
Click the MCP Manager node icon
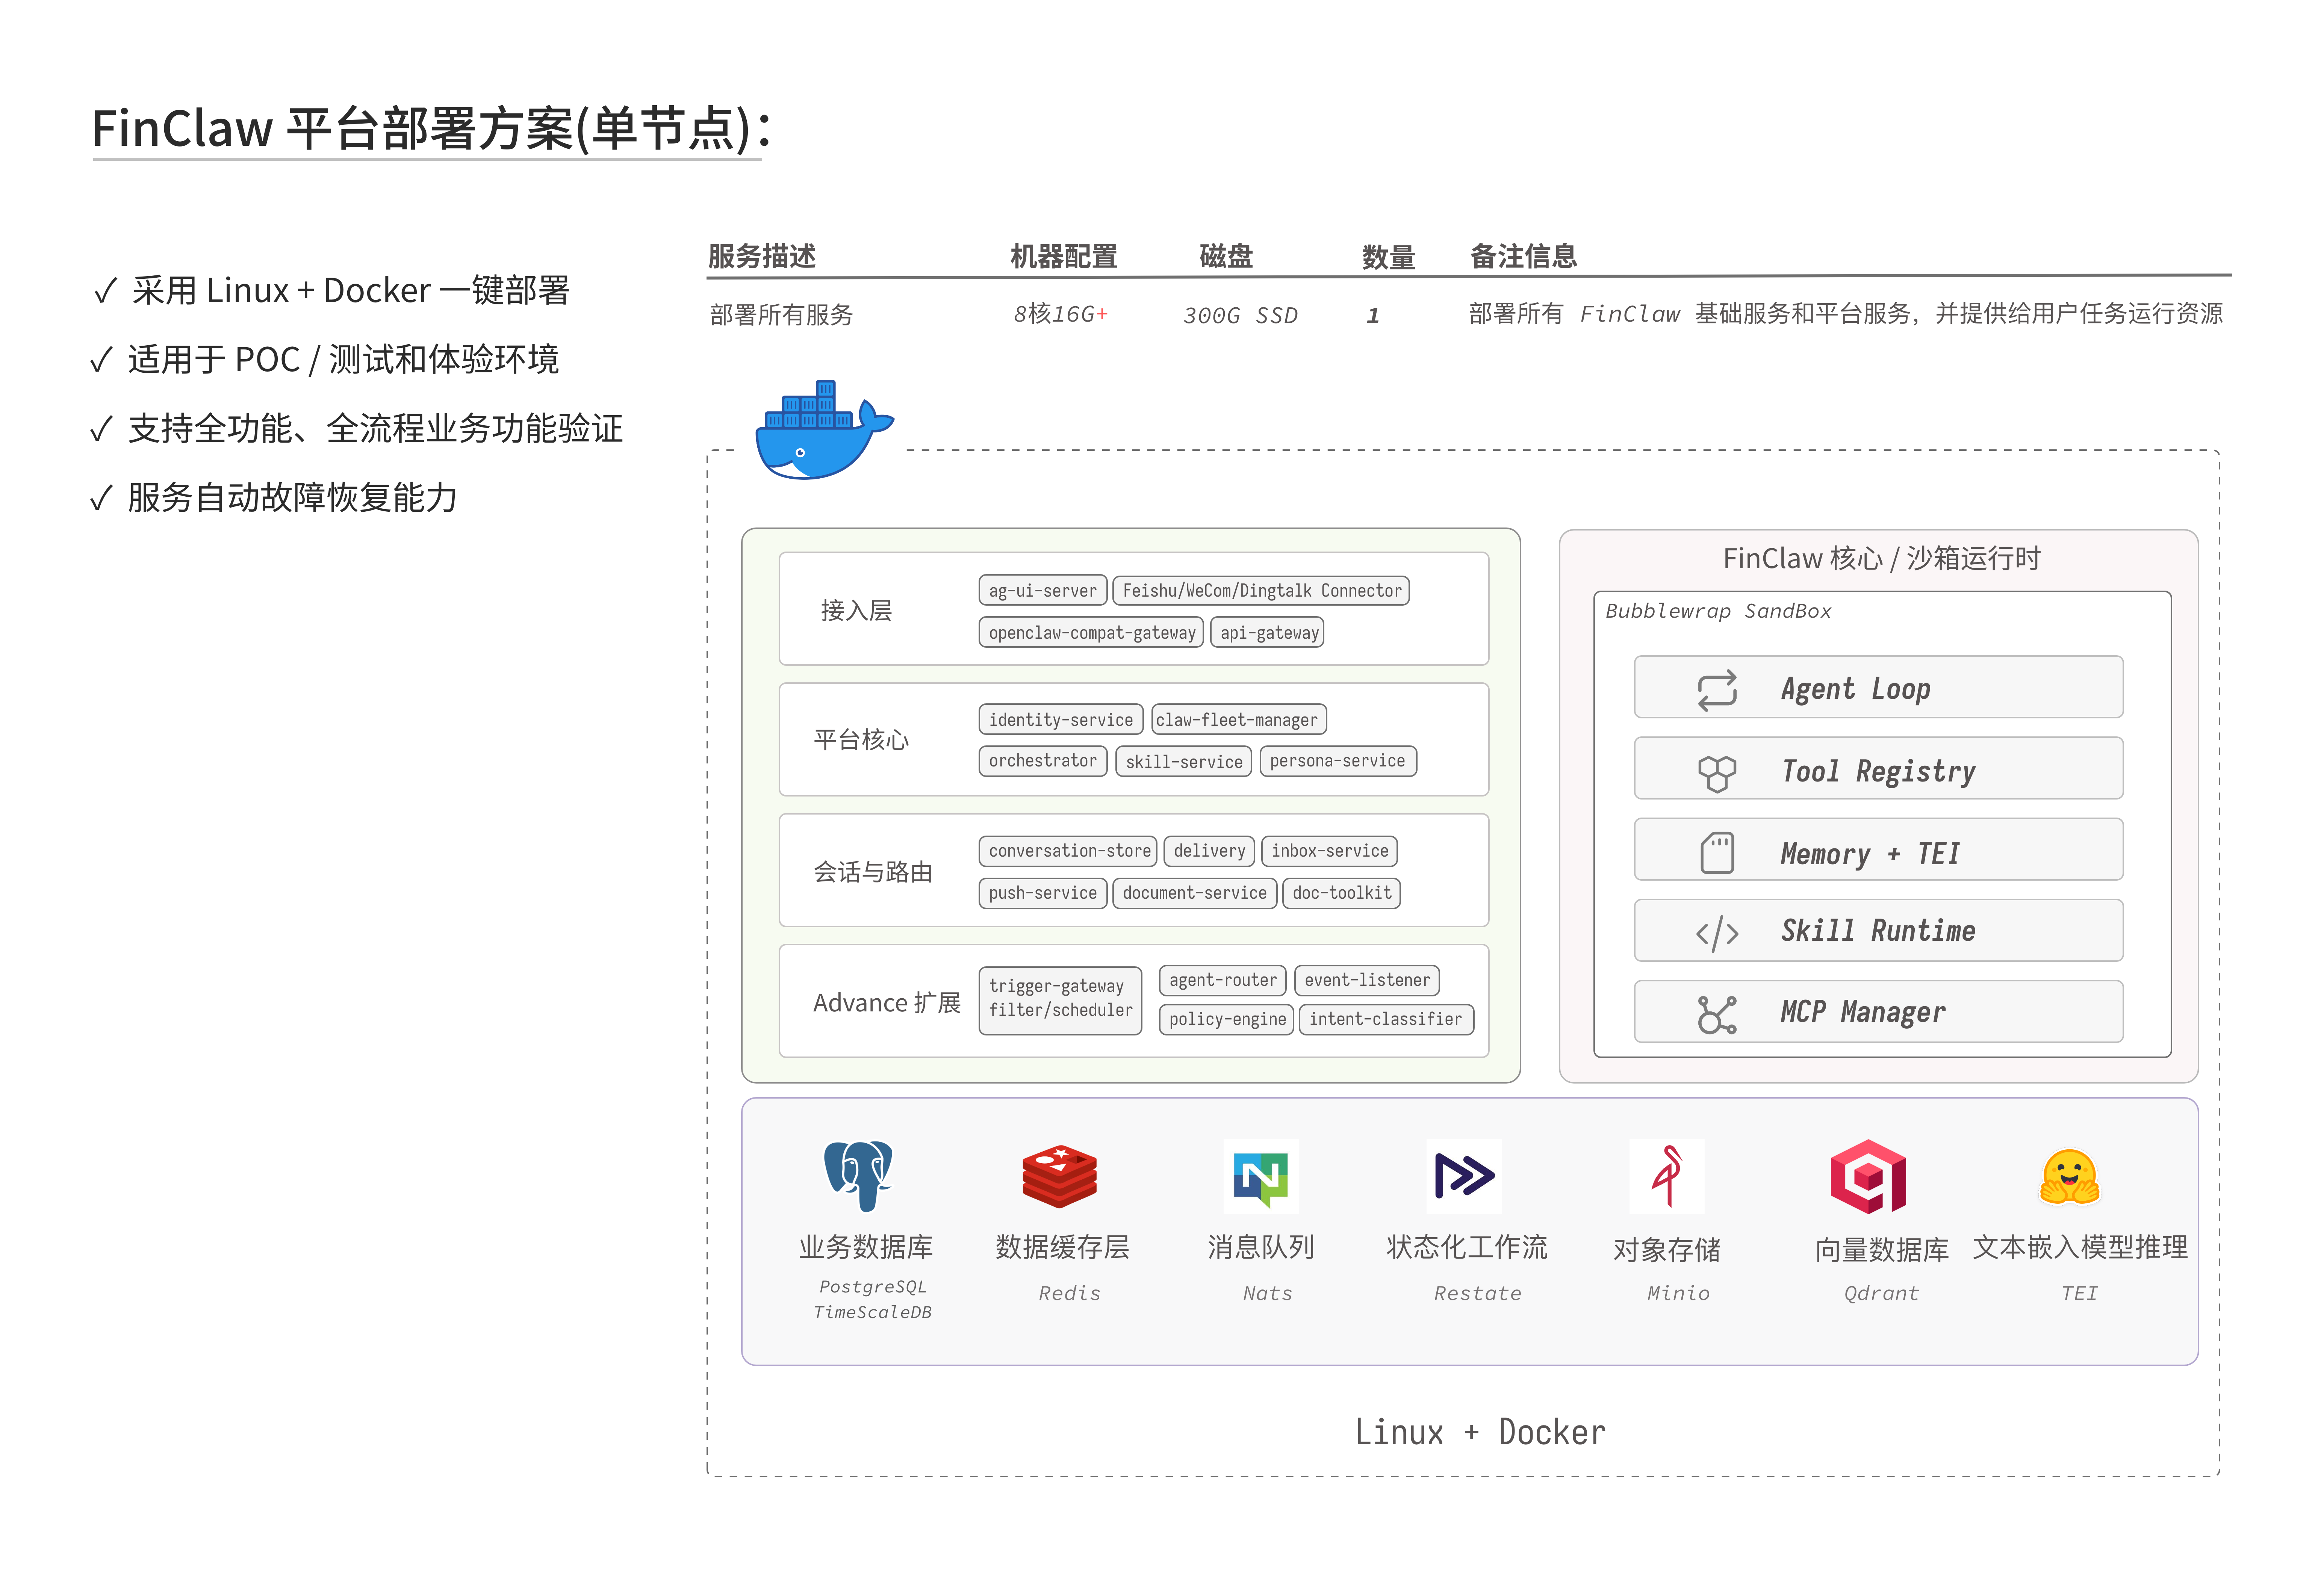(x=1717, y=1015)
